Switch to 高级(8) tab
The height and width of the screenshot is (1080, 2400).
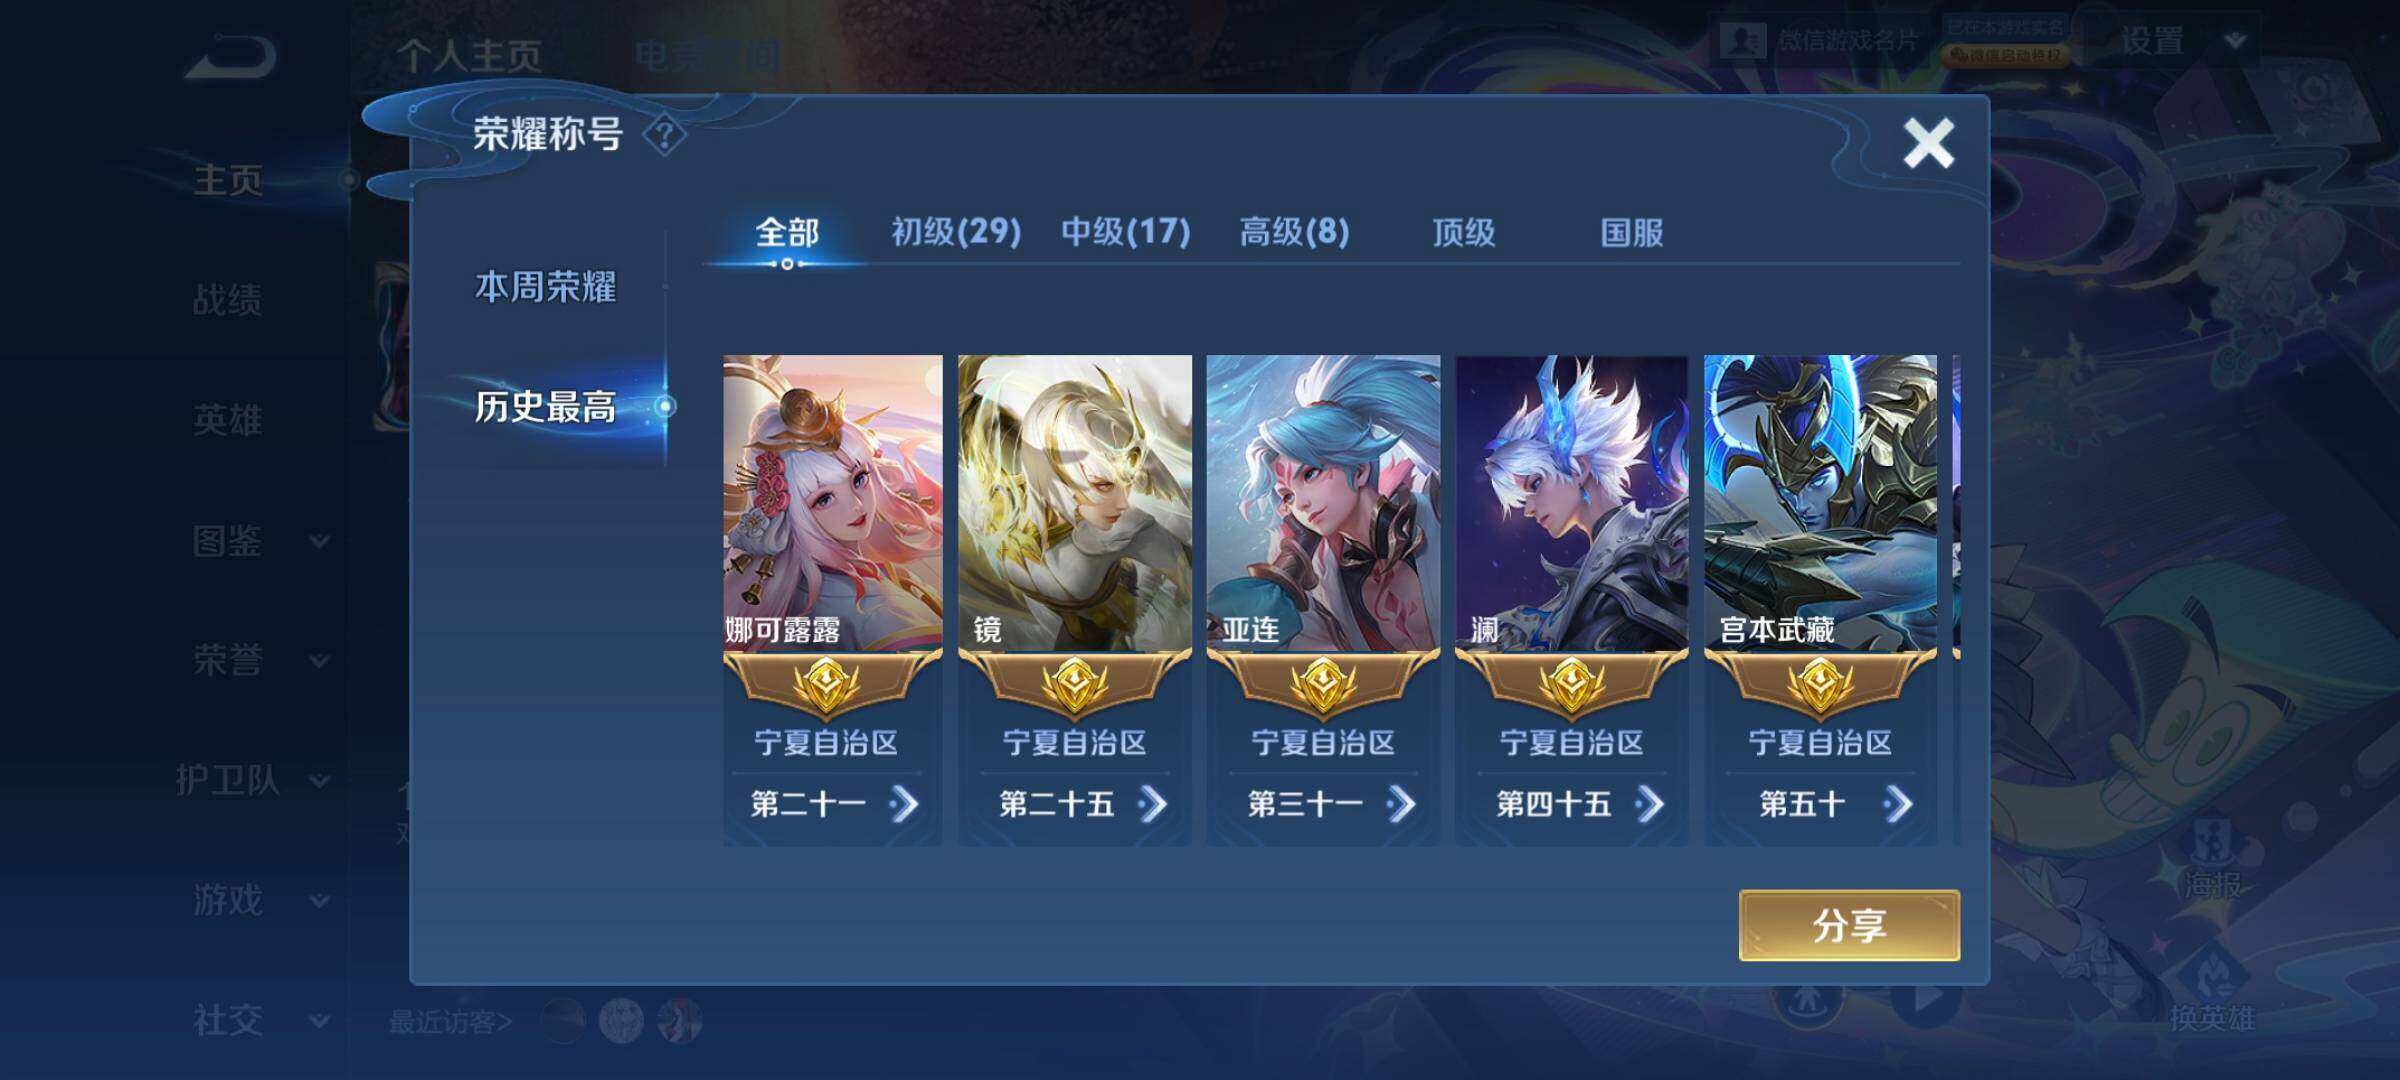[x=1294, y=232]
